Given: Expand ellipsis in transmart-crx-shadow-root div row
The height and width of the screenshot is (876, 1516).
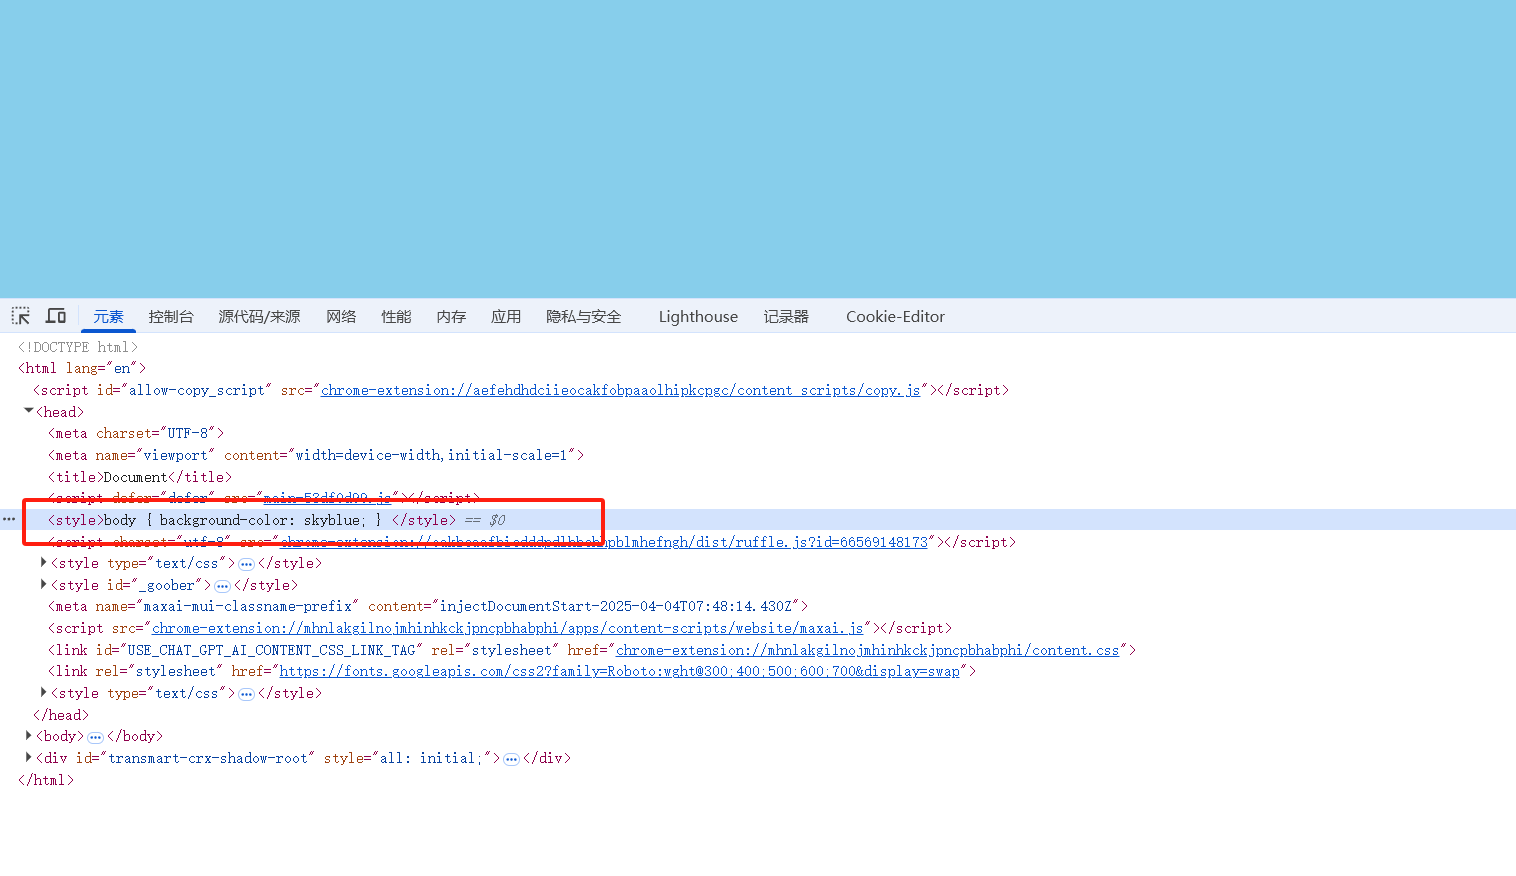Looking at the screenshot, I should (x=511, y=759).
